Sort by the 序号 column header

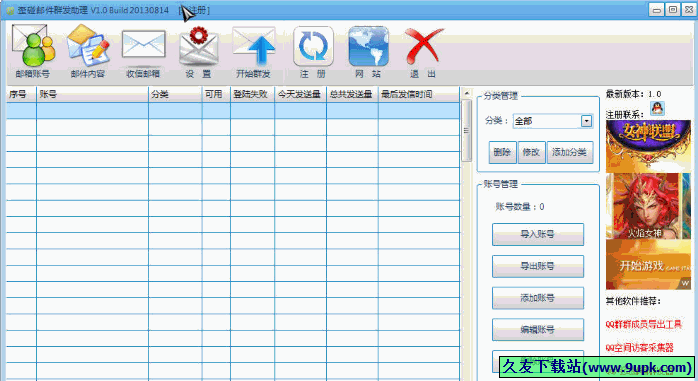point(21,94)
